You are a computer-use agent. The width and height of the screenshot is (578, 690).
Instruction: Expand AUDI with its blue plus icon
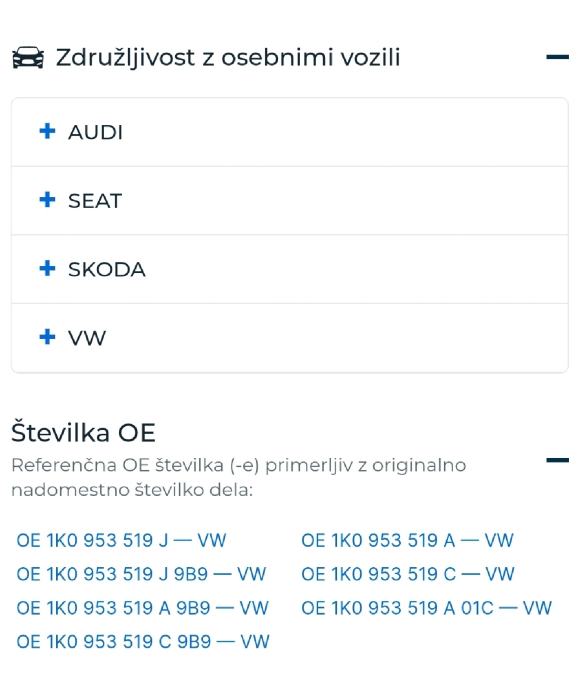point(48,131)
